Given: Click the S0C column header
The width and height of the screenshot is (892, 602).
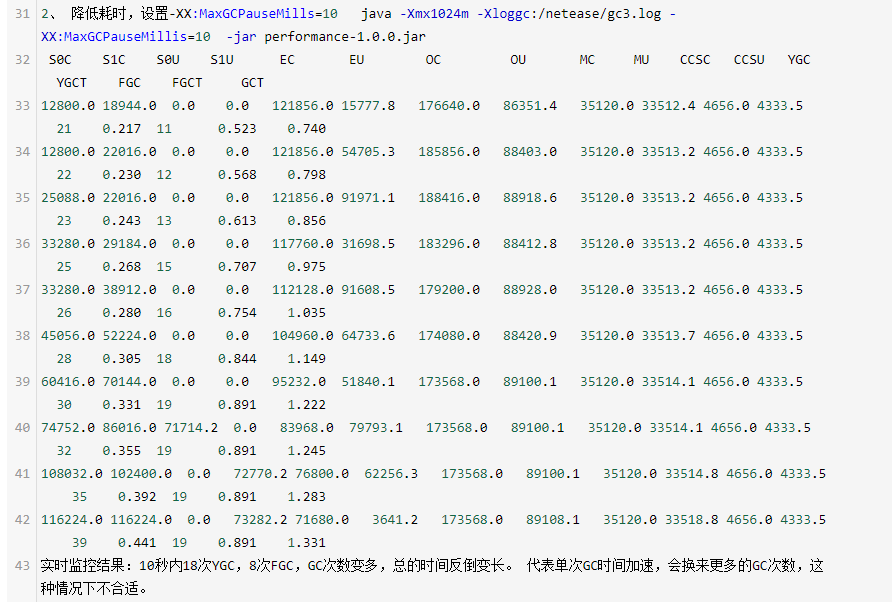Looking at the screenshot, I should pos(60,60).
